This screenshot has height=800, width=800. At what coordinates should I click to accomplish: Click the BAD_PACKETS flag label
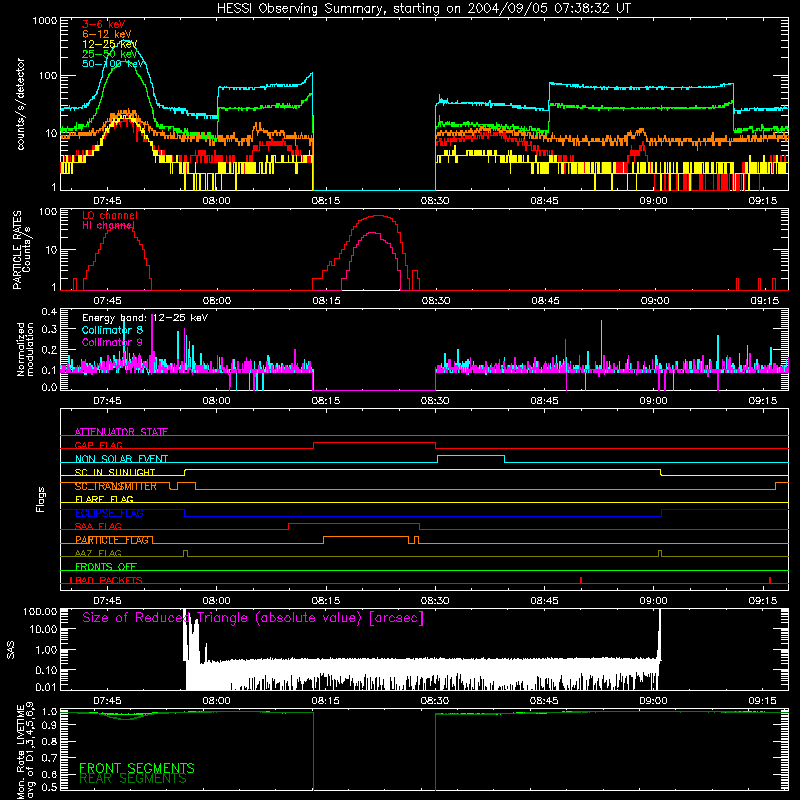[107, 580]
